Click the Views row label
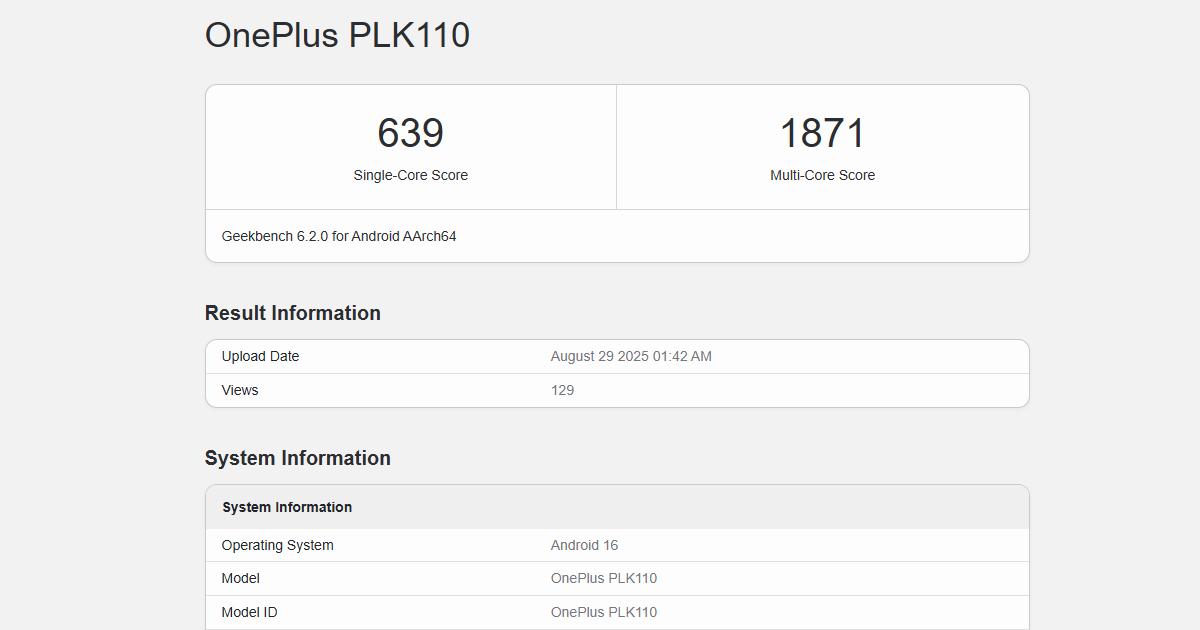The width and height of the screenshot is (1200, 630). point(240,391)
